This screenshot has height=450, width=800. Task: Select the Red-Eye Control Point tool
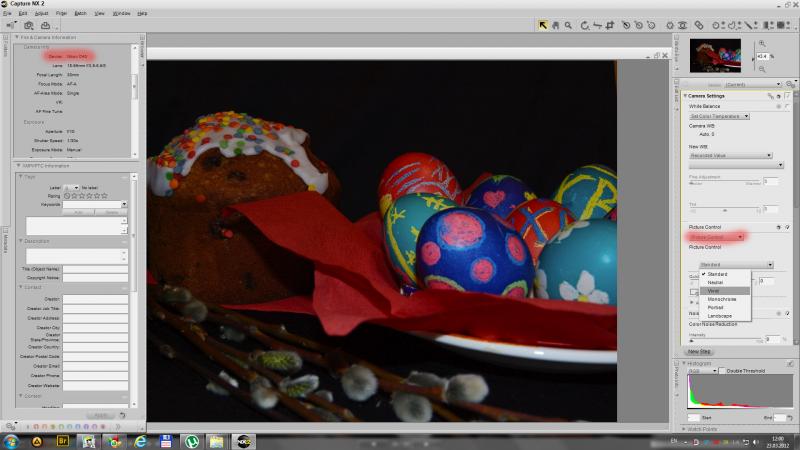[x=683, y=25]
